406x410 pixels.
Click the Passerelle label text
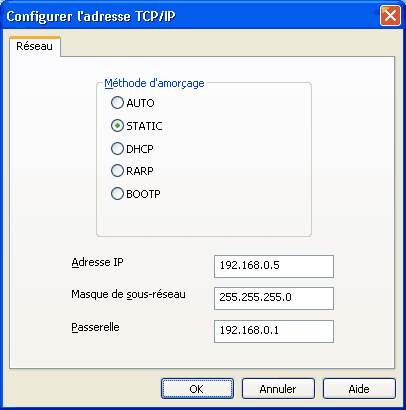(x=95, y=327)
